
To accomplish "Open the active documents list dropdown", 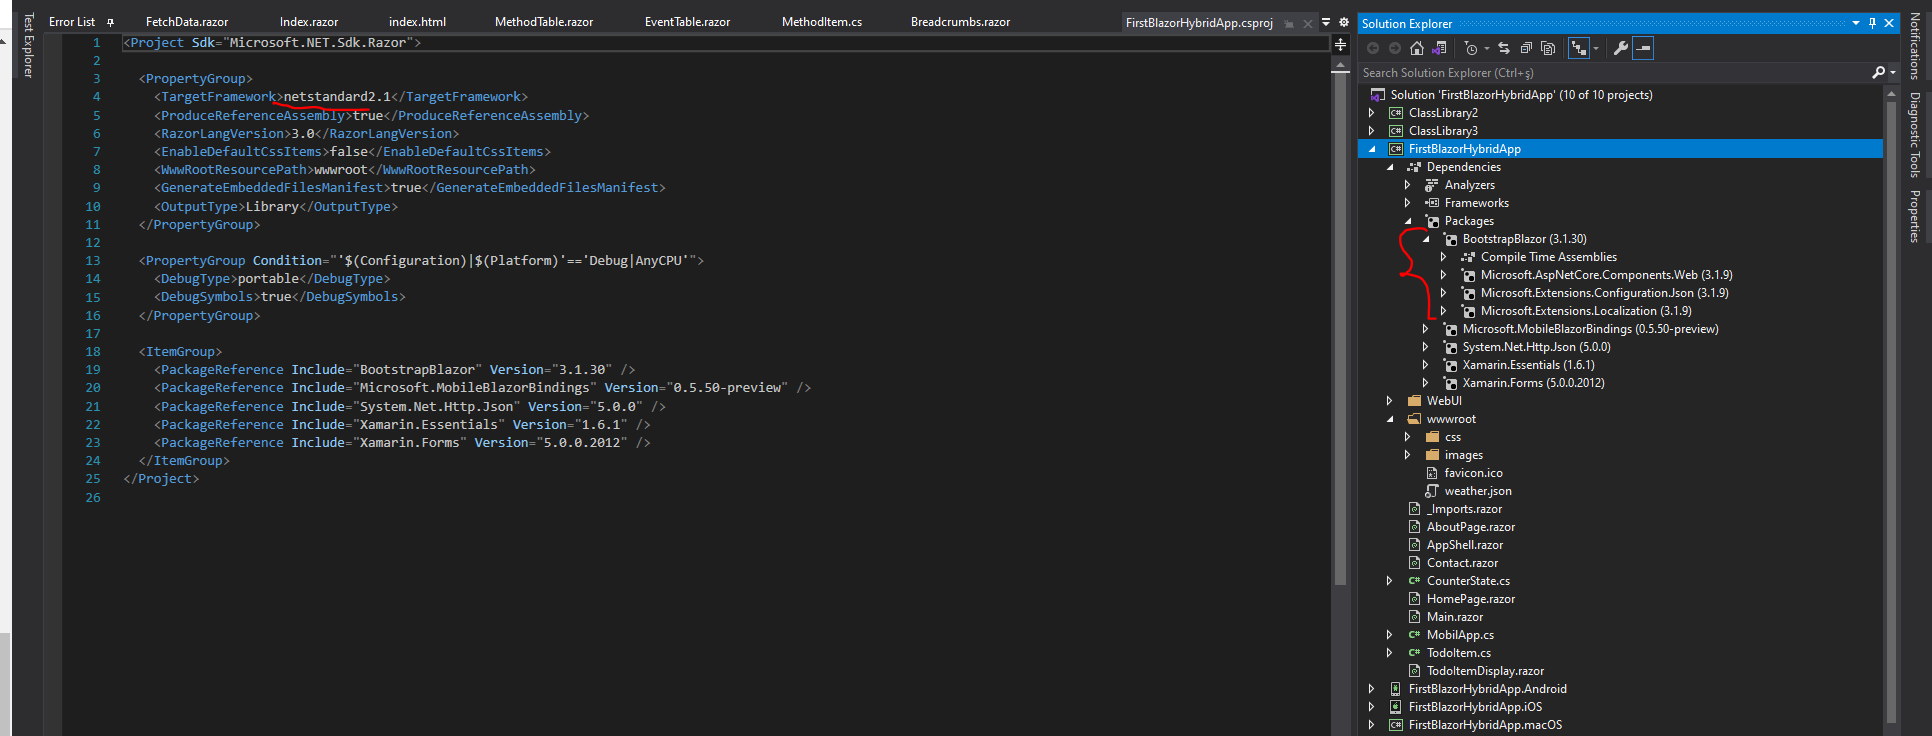I will click(x=1326, y=22).
